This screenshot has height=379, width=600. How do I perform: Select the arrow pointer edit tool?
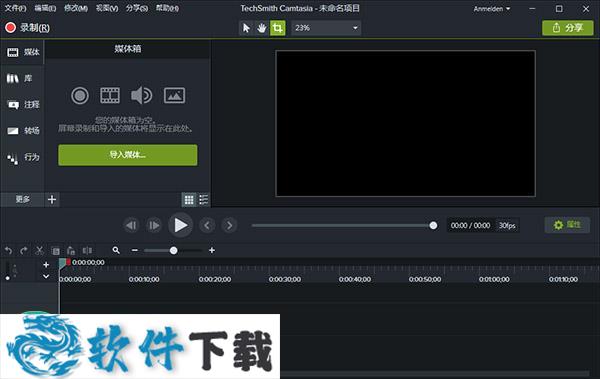246,28
